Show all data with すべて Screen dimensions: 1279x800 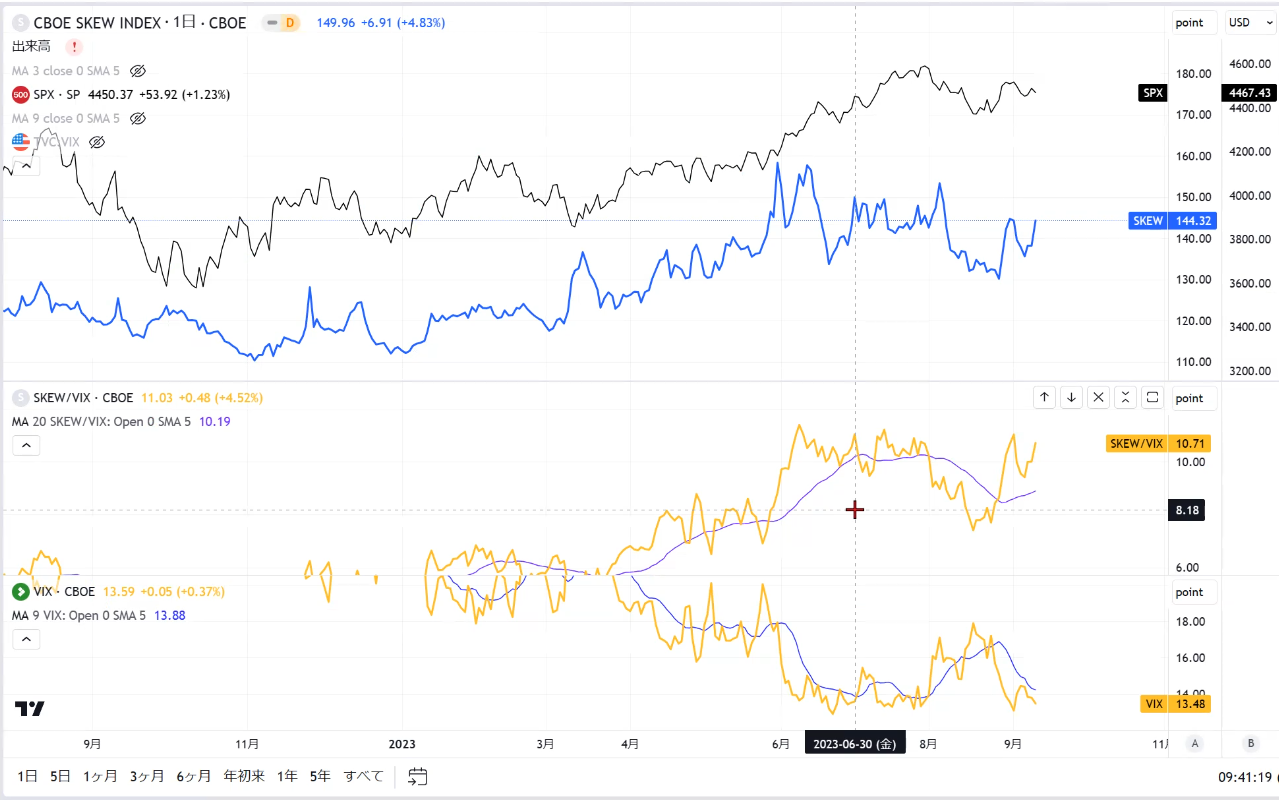click(x=364, y=776)
